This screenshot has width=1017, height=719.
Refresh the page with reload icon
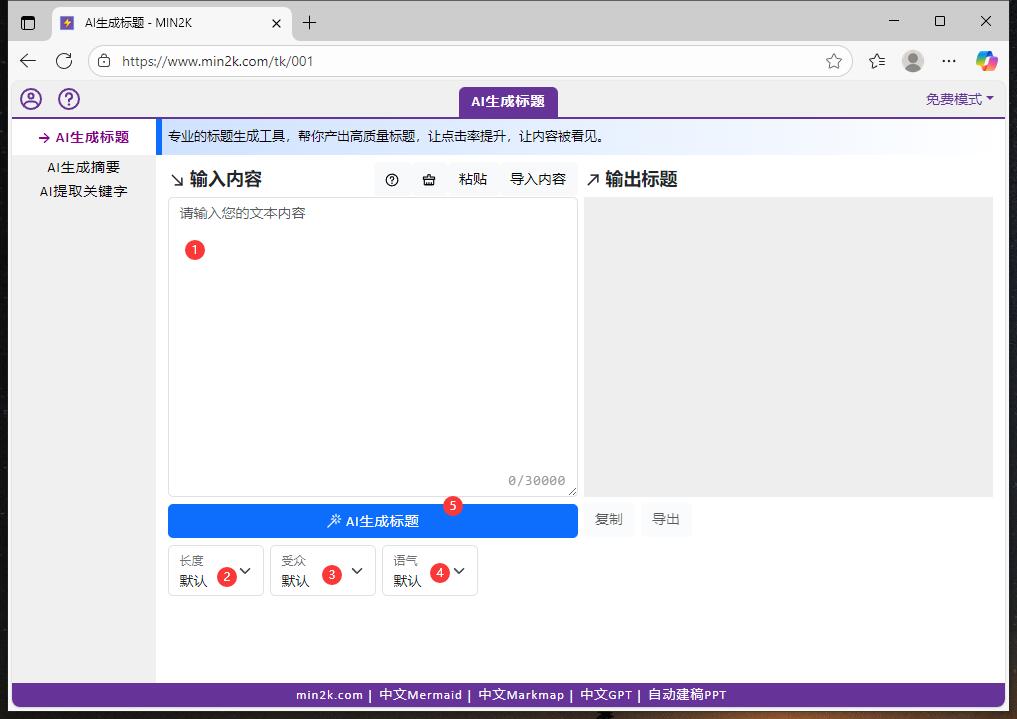(64, 61)
